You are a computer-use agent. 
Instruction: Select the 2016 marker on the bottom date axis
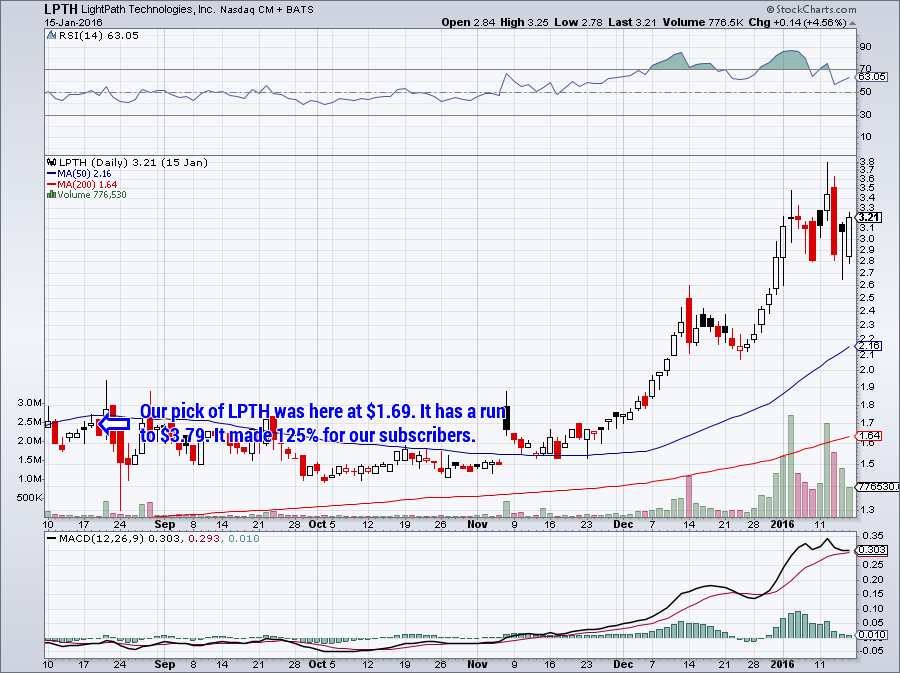pos(783,664)
